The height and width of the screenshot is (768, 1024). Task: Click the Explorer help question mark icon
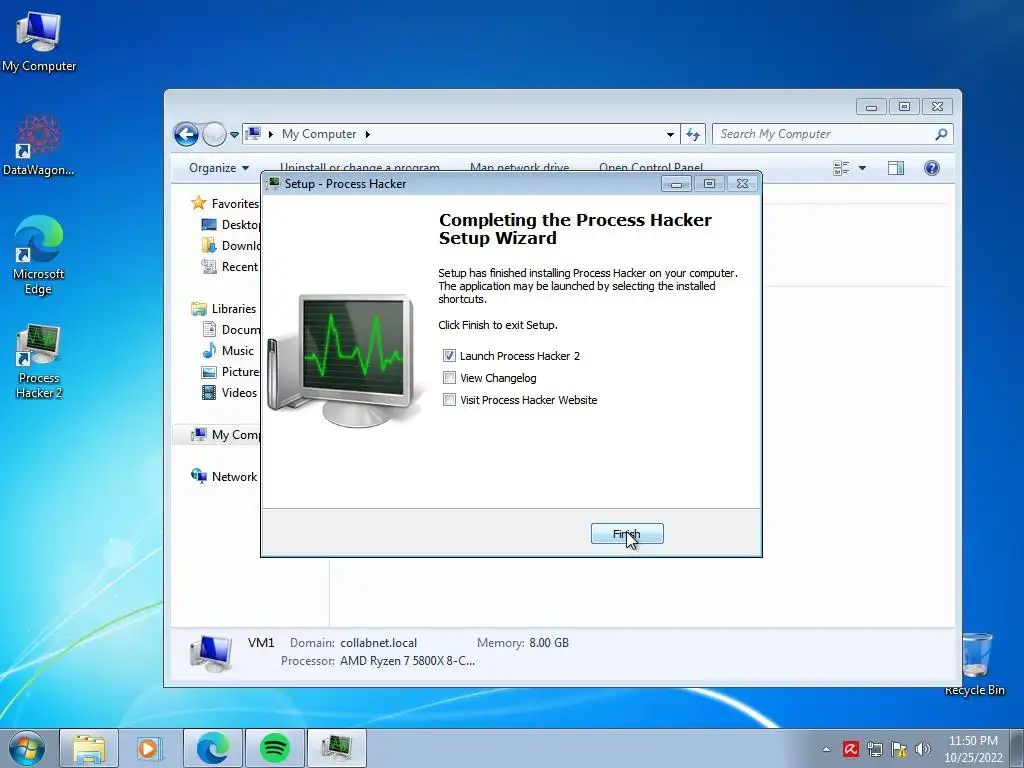[x=932, y=168]
